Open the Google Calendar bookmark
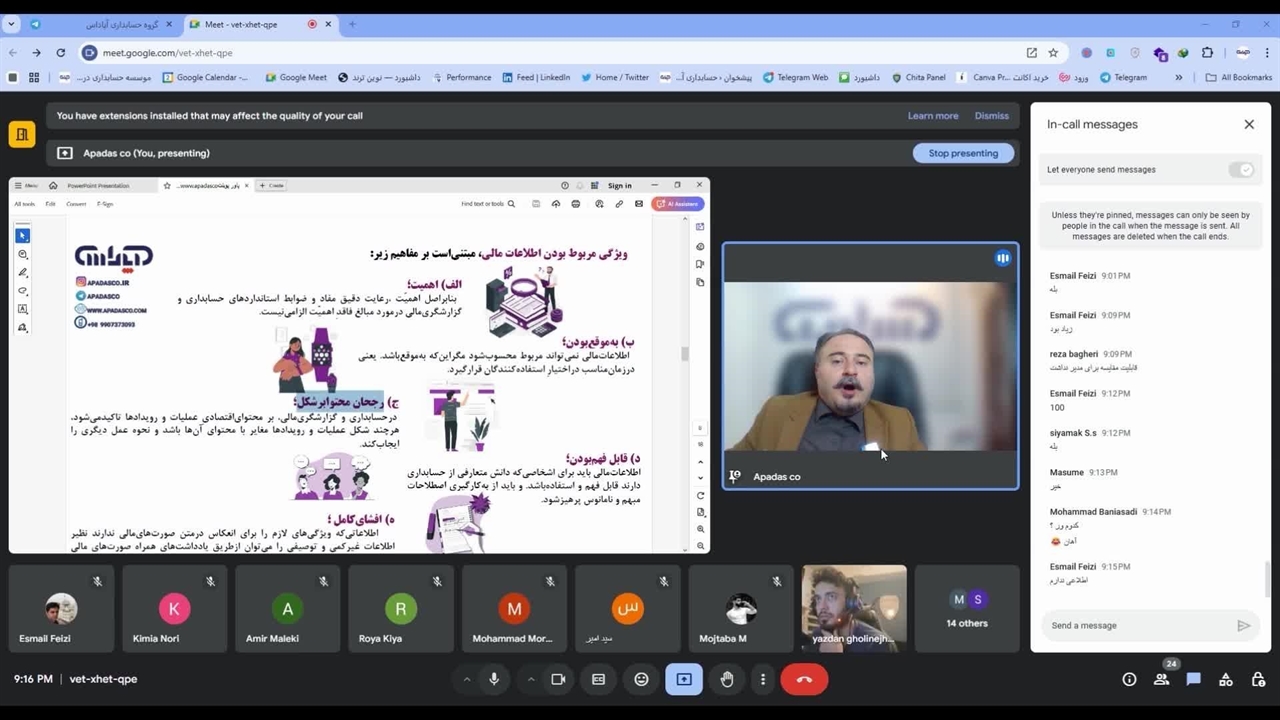This screenshot has width=1280, height=720. tap(206, 77)
